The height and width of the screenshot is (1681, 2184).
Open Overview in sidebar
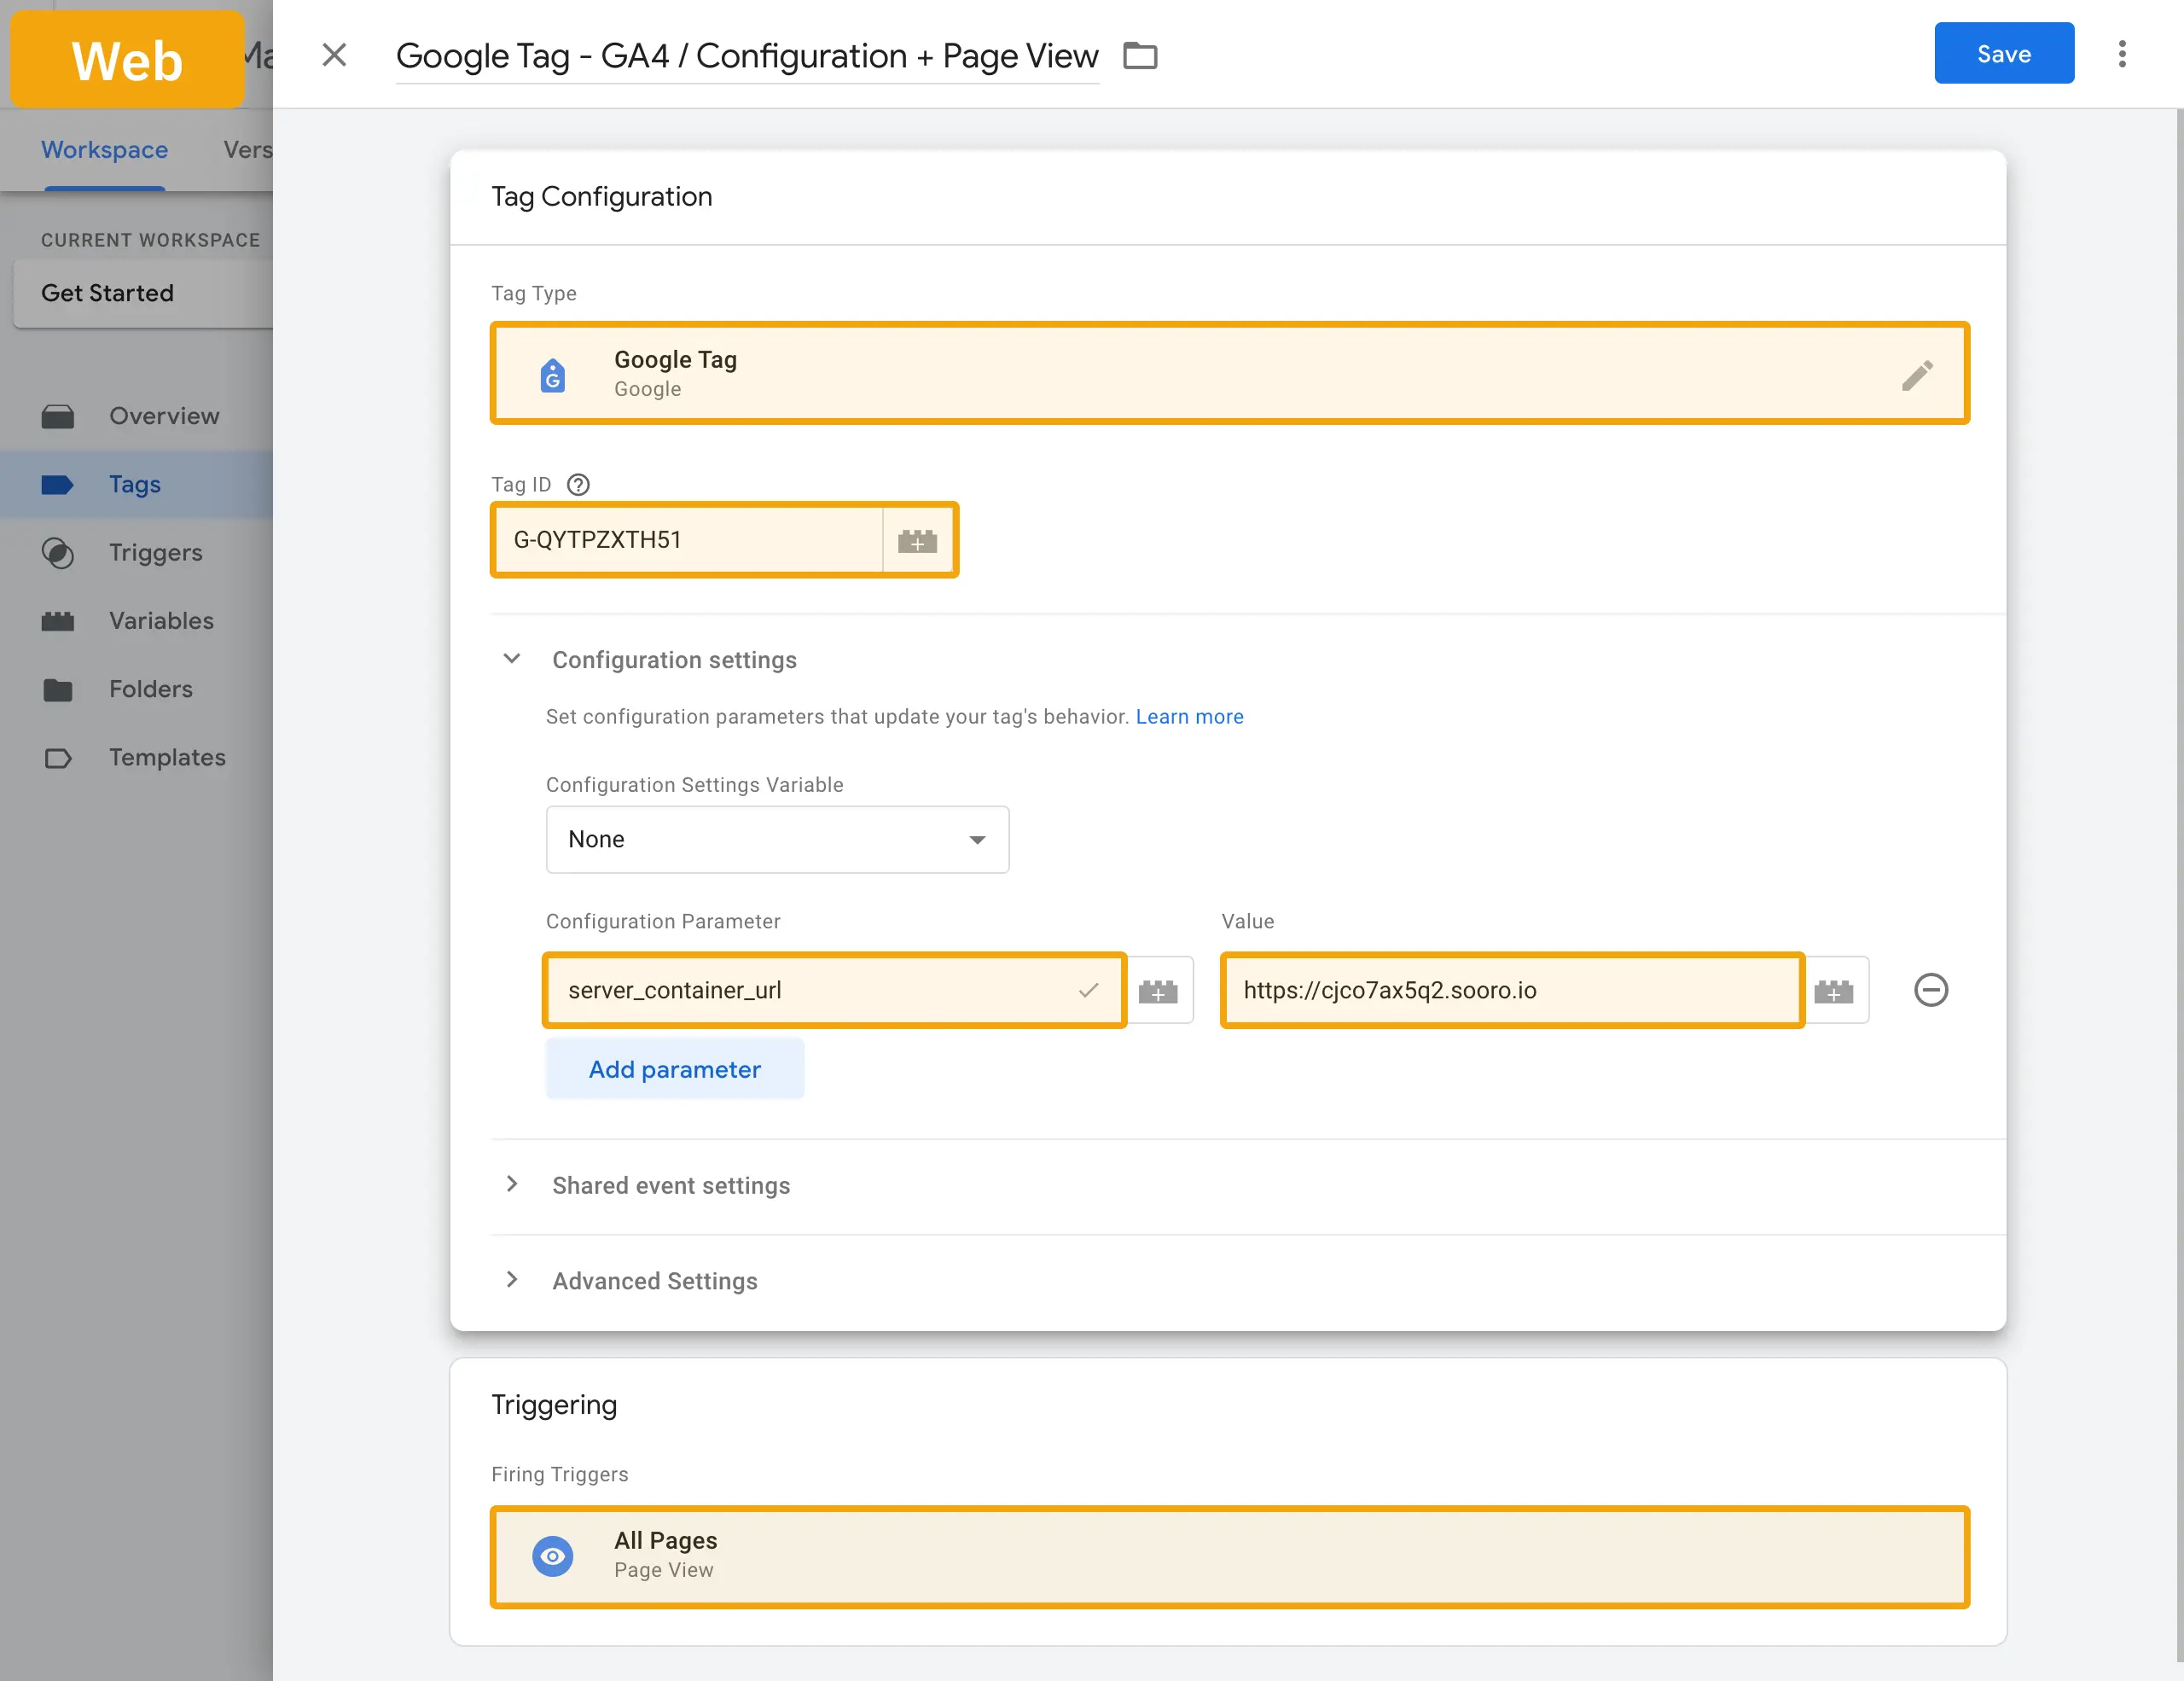coord(136,416)
